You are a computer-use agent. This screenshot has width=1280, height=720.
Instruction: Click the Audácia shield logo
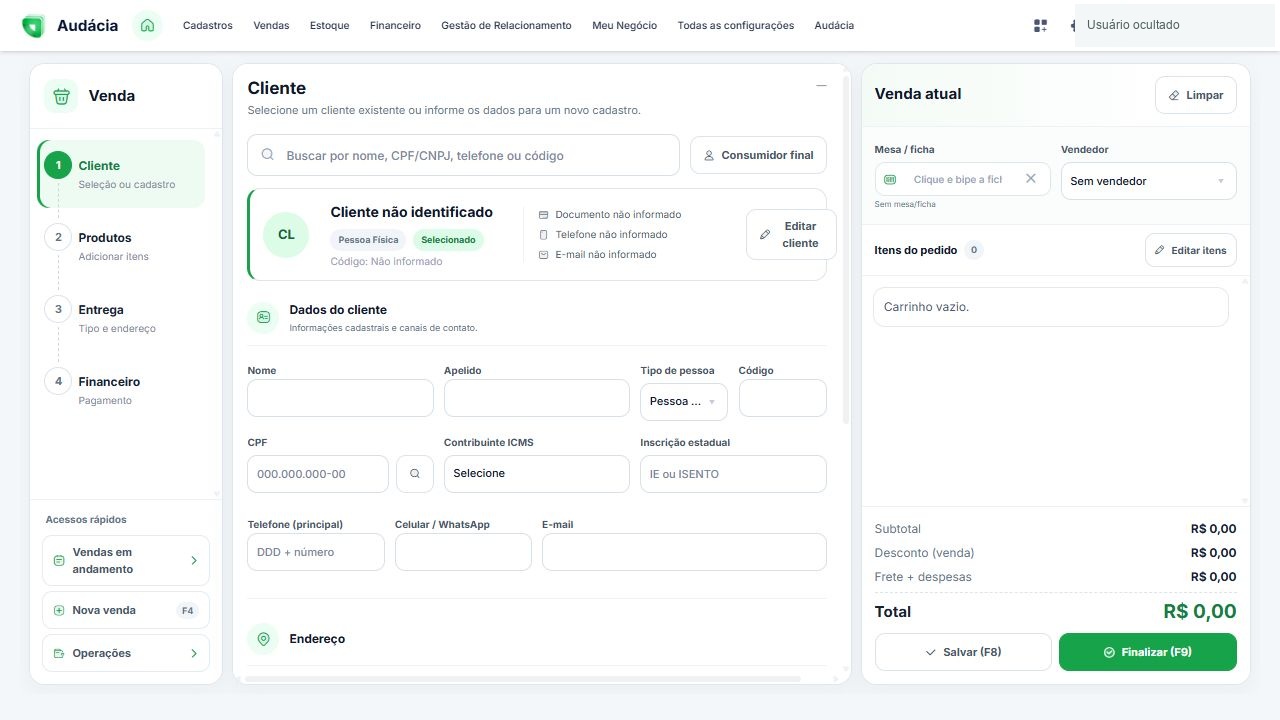coord(33,26)
